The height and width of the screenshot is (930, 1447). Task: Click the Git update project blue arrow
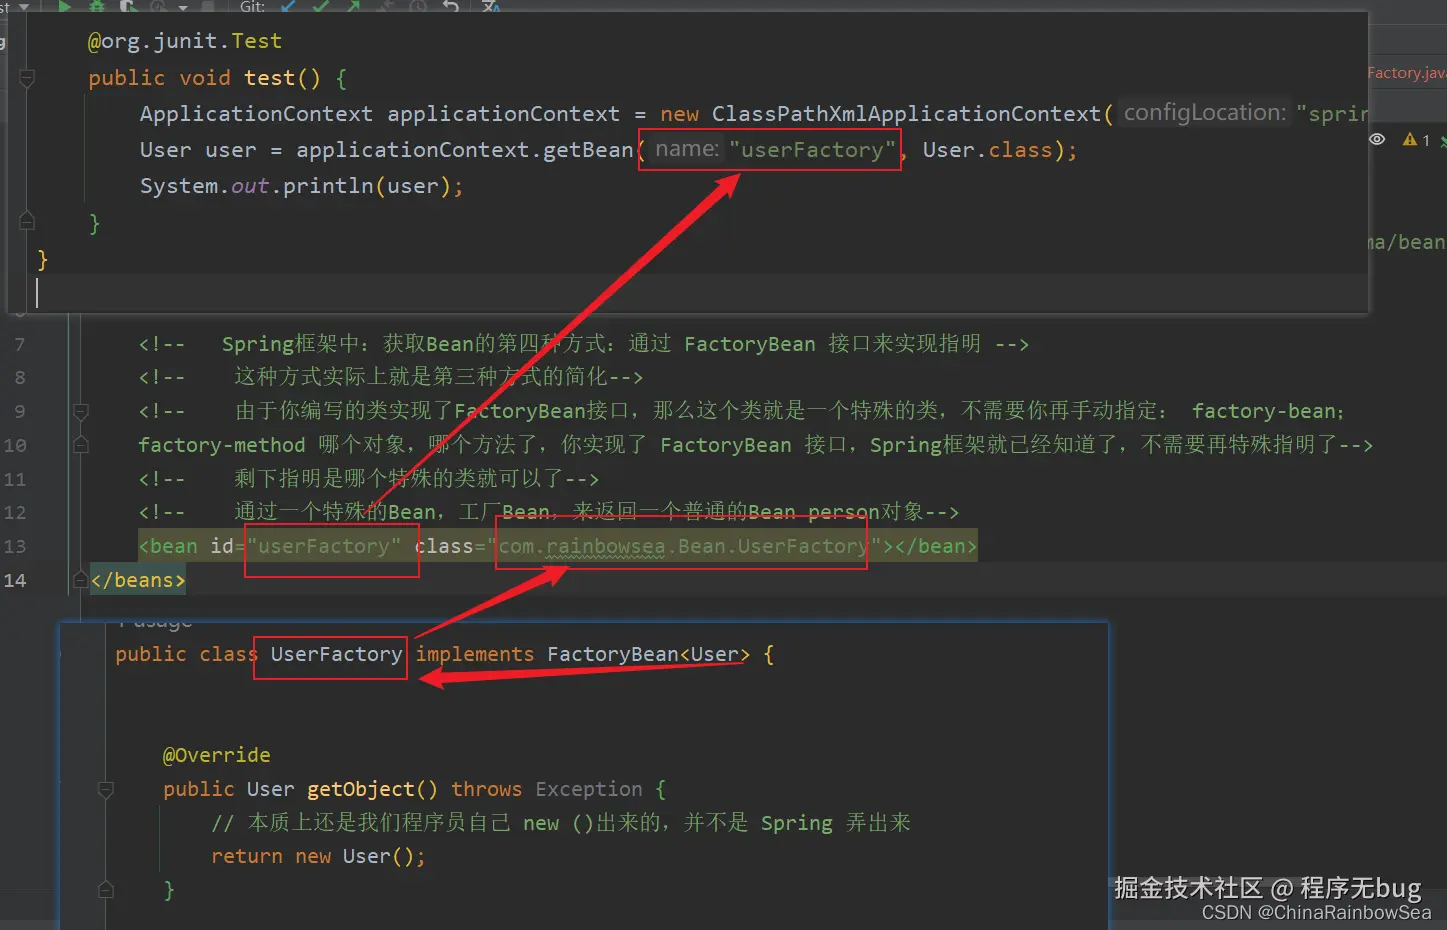pyautogui.click(x=289, y=6)
